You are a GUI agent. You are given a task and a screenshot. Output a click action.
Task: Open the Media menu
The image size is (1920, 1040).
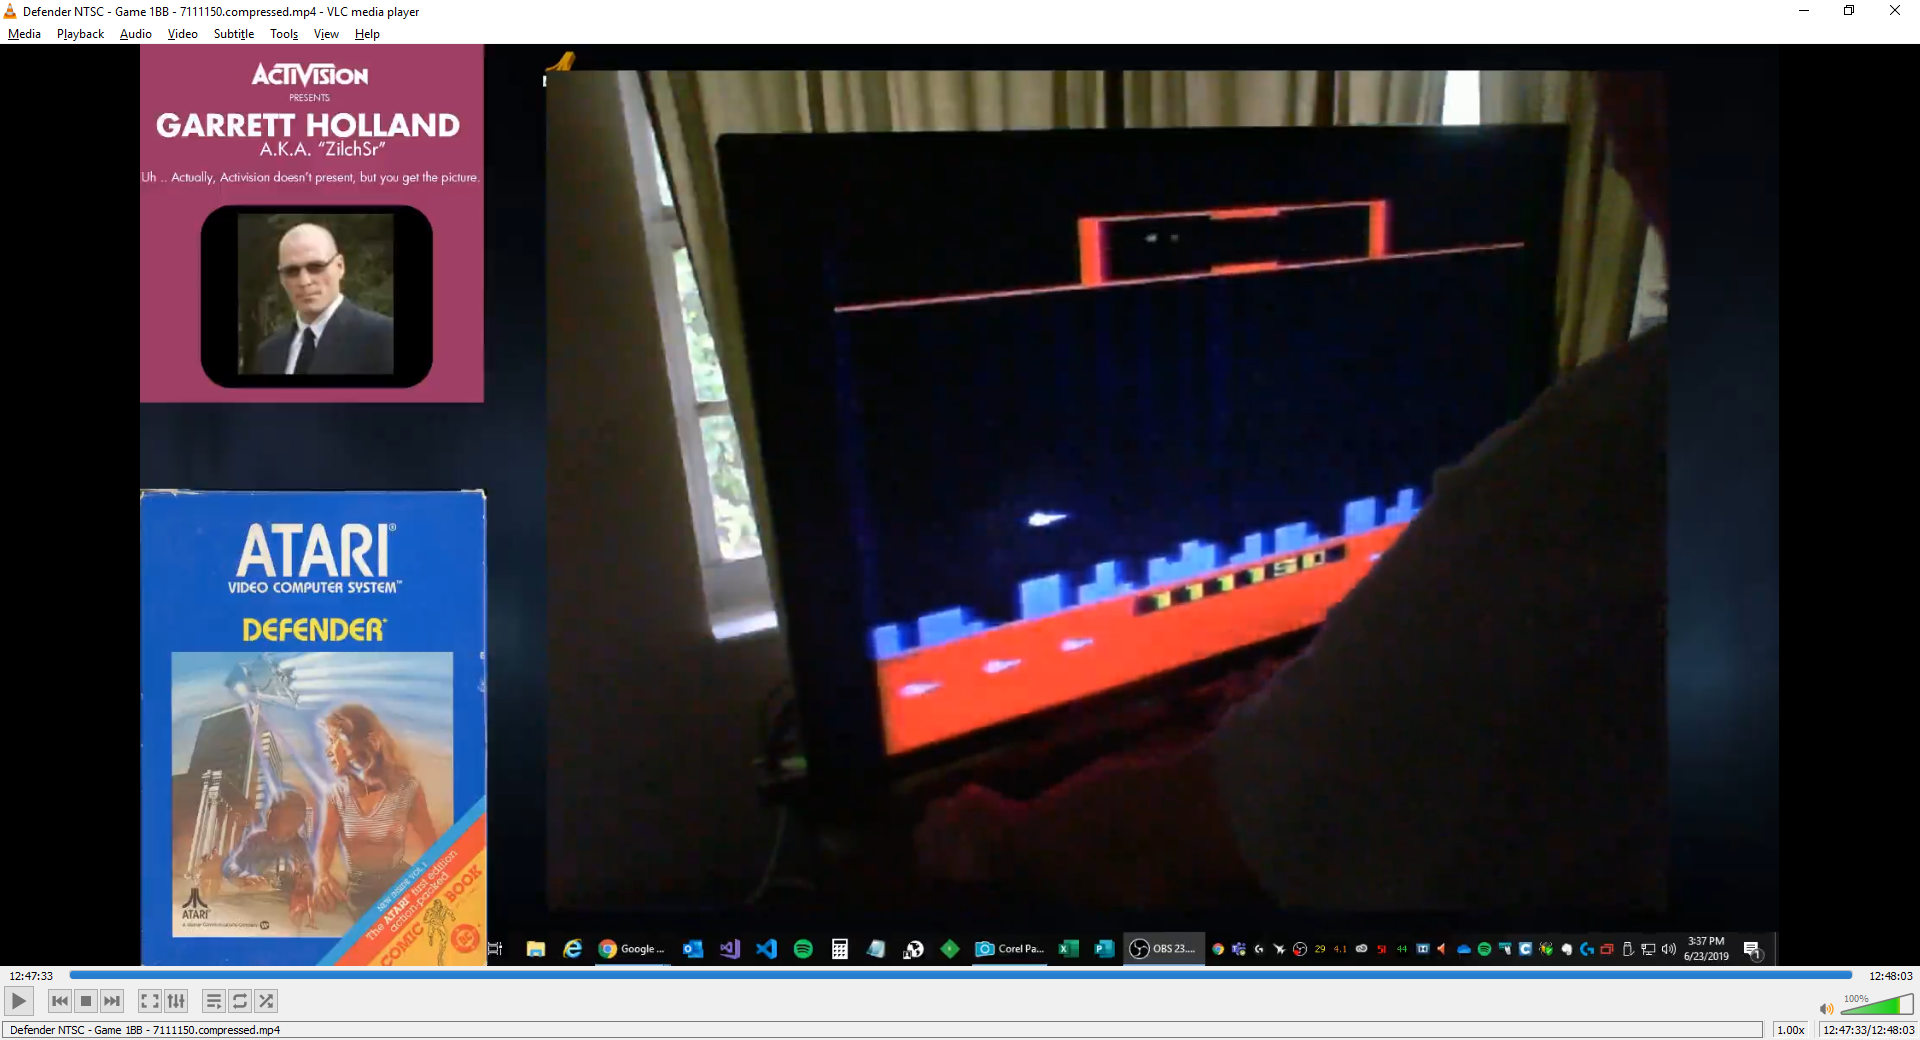(x=24, y=34)
